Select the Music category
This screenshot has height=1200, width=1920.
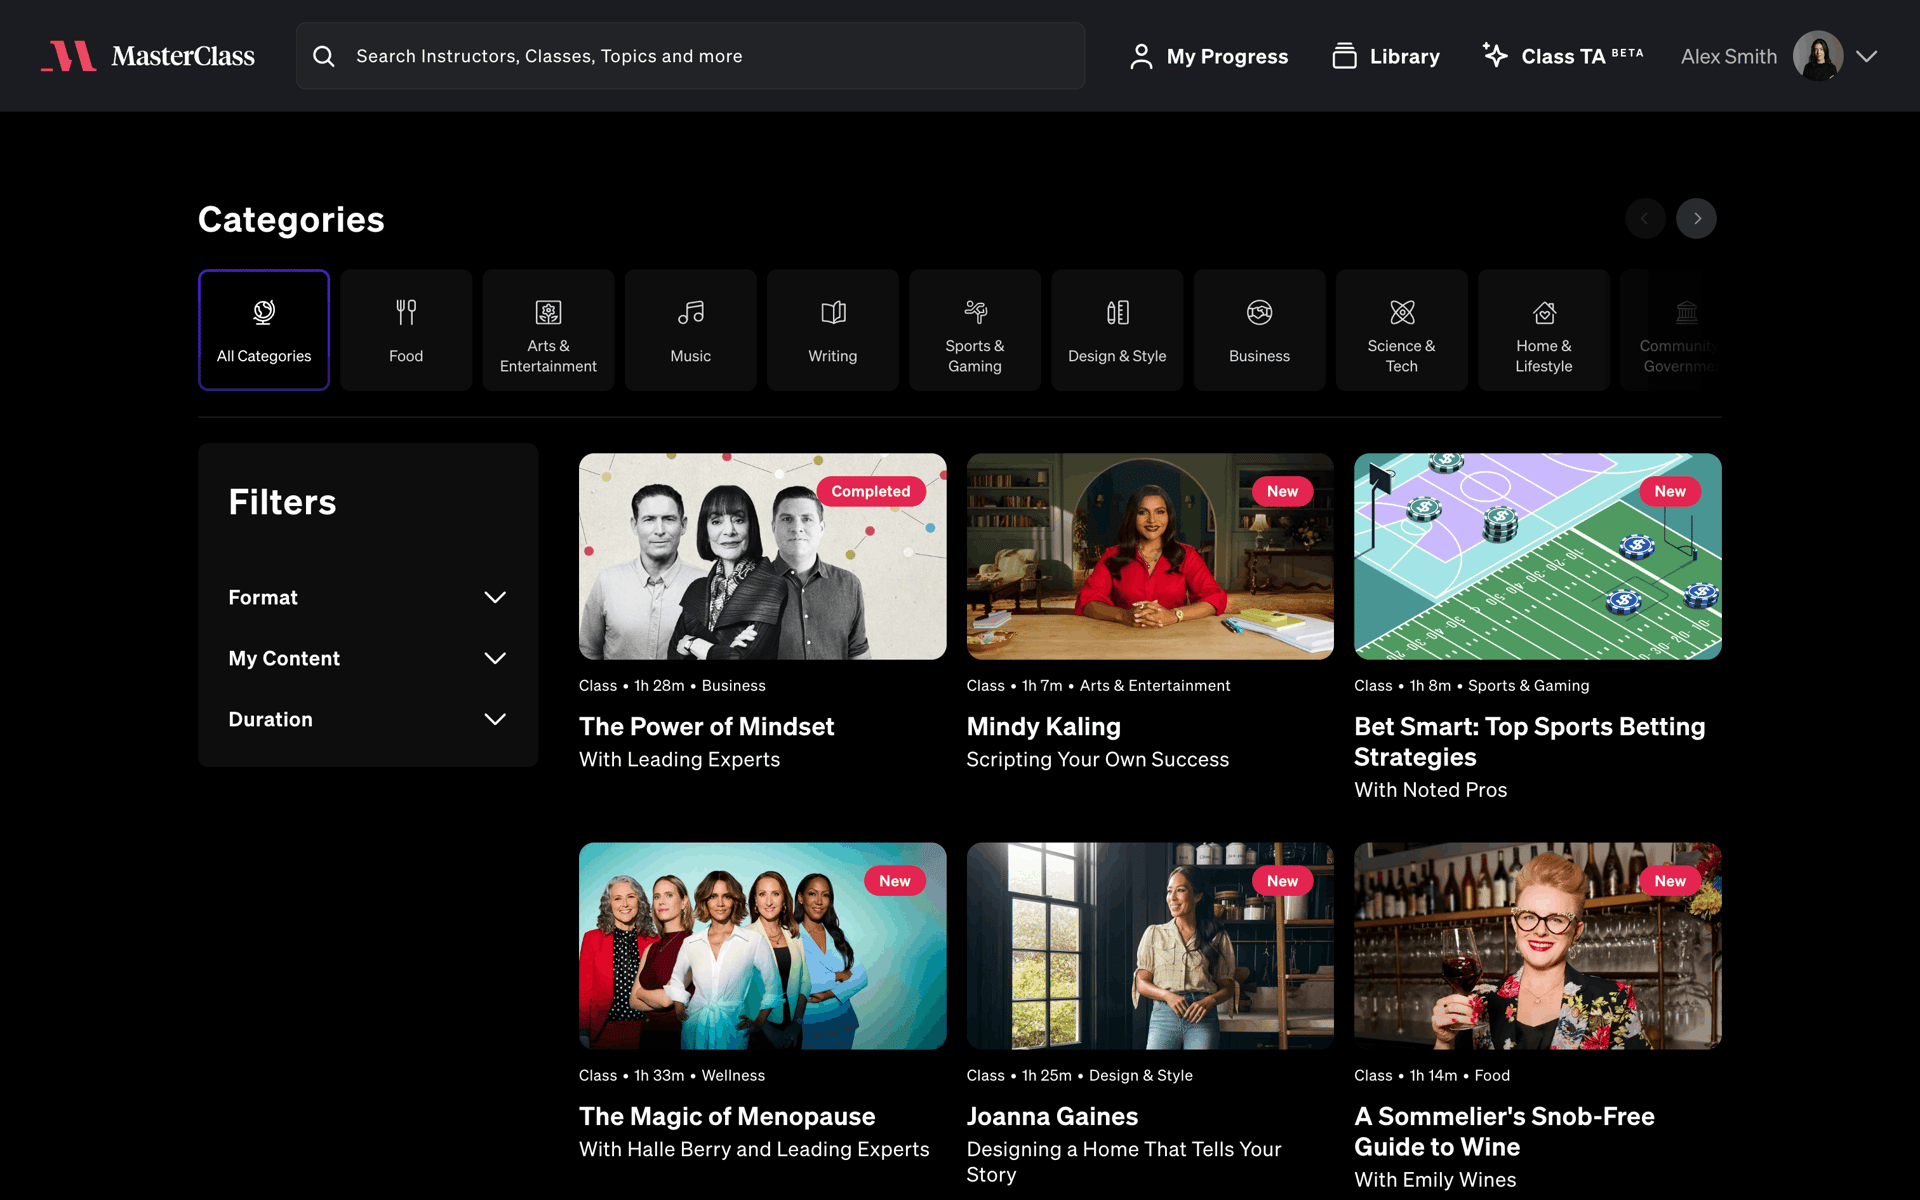pyautogui.click(x=690, y=330)
